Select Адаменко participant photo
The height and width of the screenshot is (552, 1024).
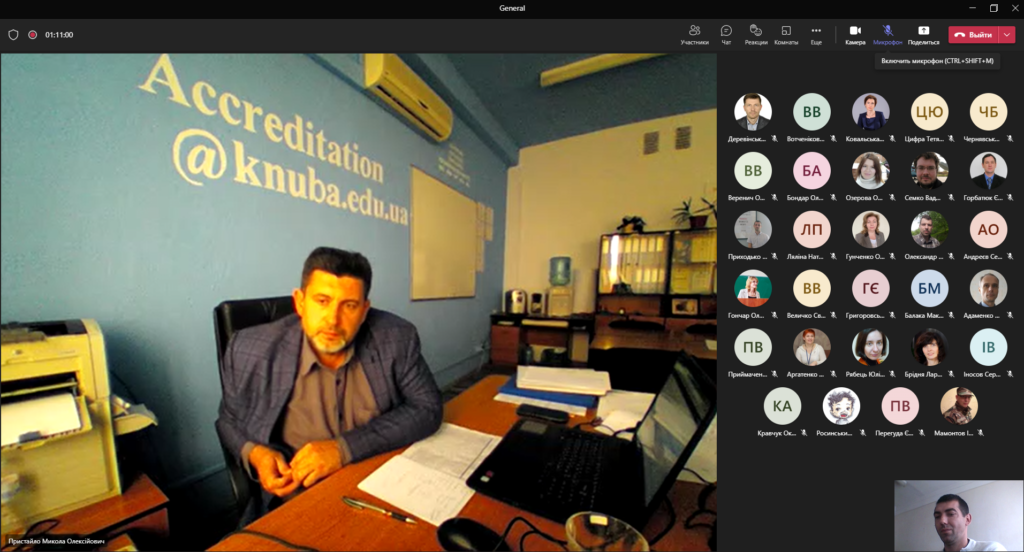tap(988, 288)
